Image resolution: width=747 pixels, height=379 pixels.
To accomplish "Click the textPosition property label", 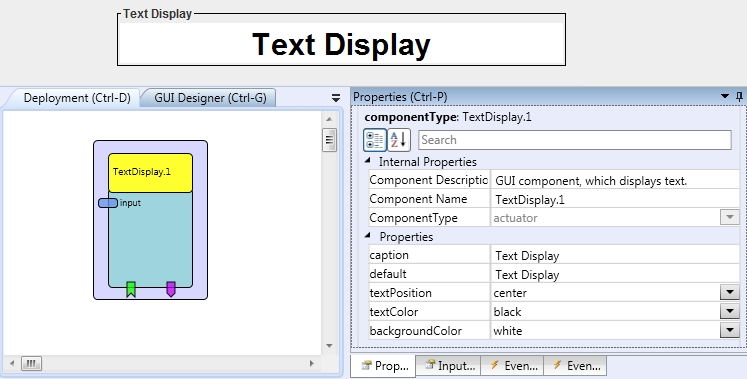I will (x=400, y=293).
